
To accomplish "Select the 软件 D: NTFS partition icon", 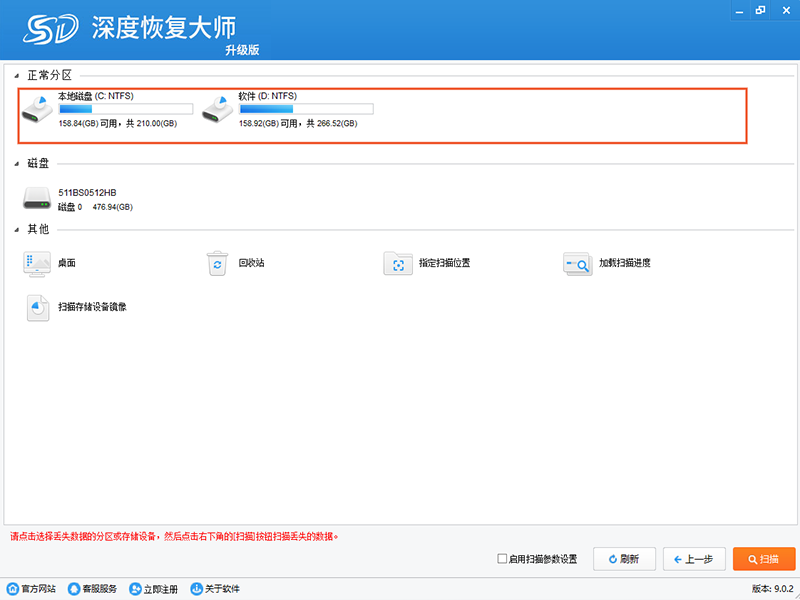I will [219, 110].
